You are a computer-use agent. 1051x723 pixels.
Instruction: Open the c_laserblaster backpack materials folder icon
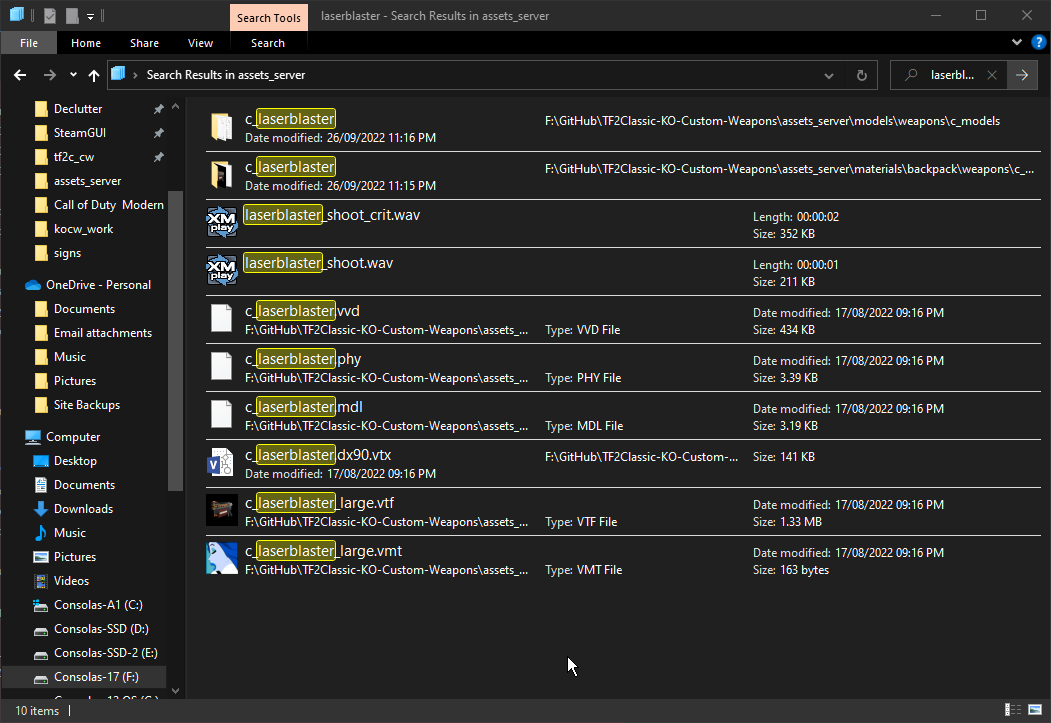[222, 176]
